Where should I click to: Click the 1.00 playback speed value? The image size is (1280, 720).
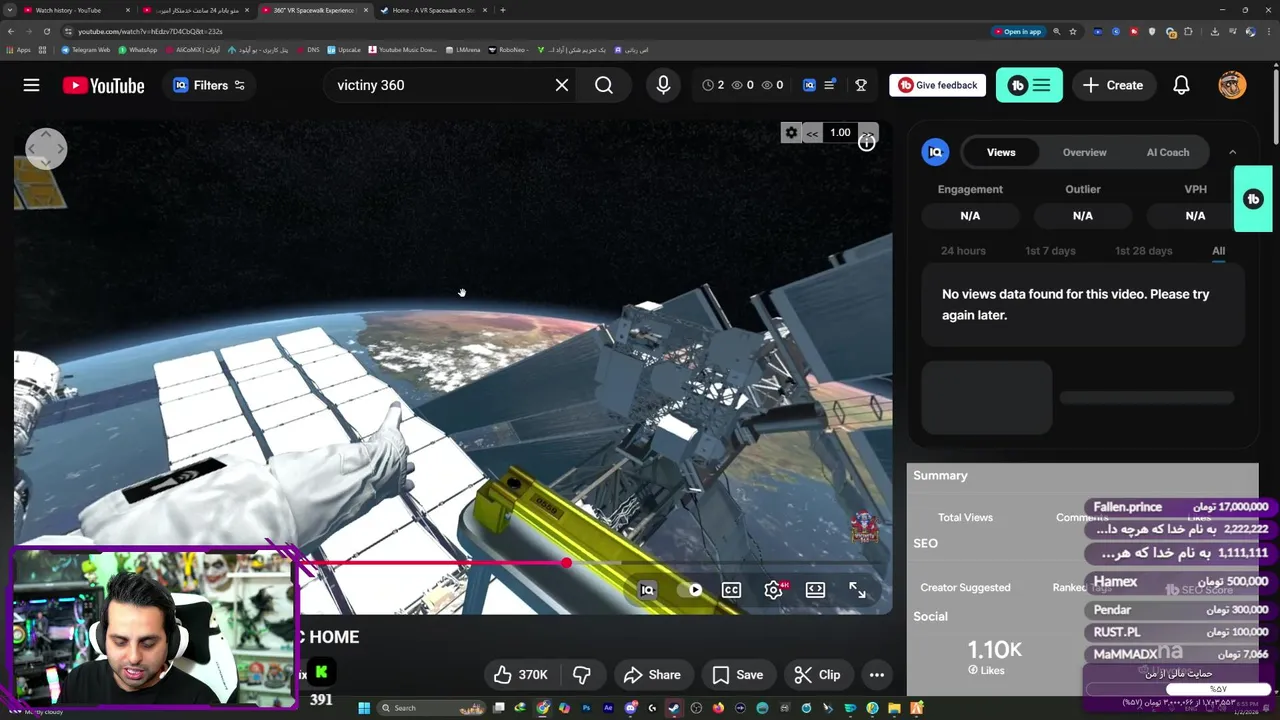coord(840,133)
